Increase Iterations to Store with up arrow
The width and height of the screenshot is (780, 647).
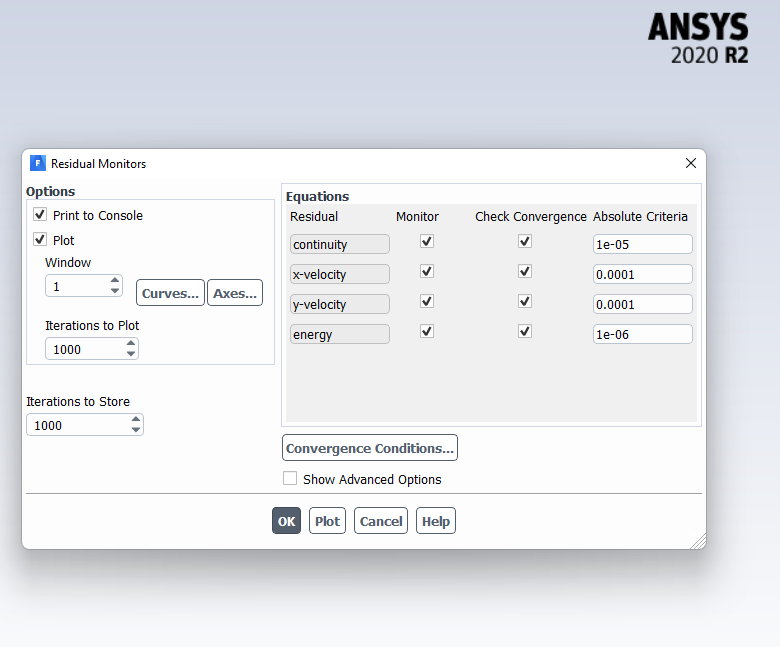point(136,420)
